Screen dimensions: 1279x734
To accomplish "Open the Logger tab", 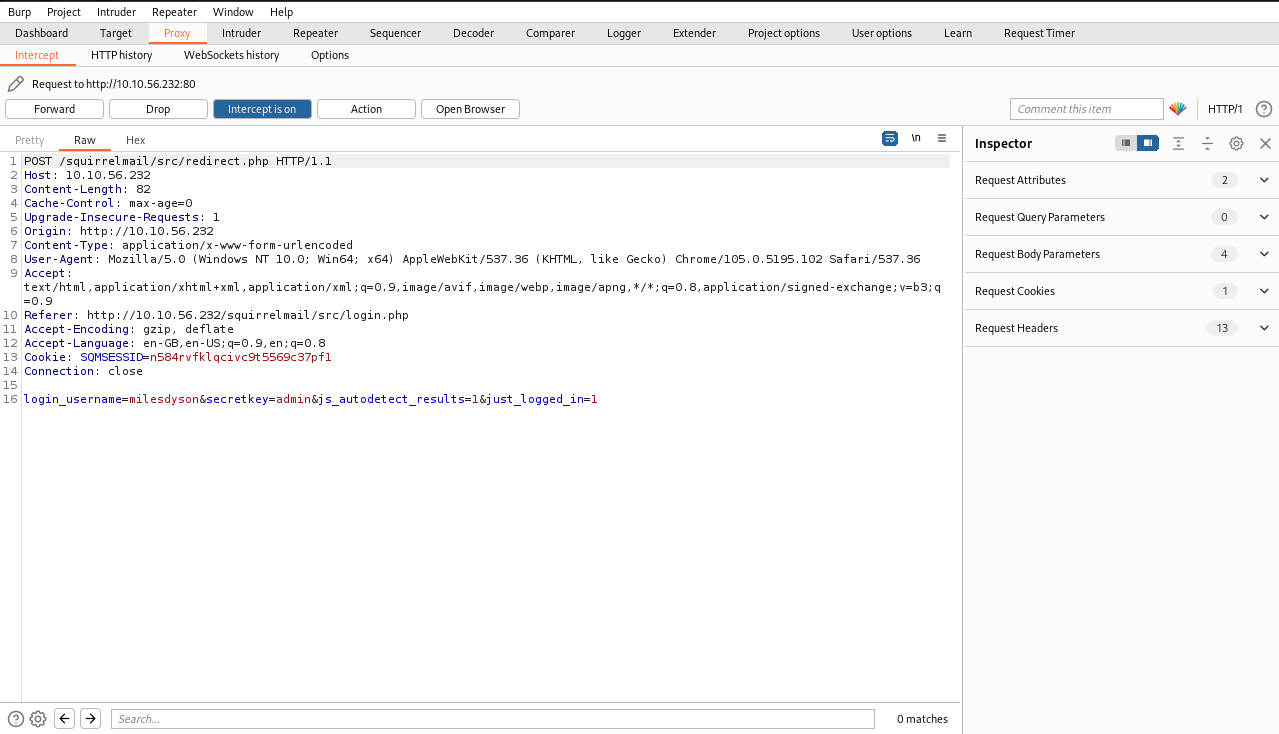I will point(624,33).
